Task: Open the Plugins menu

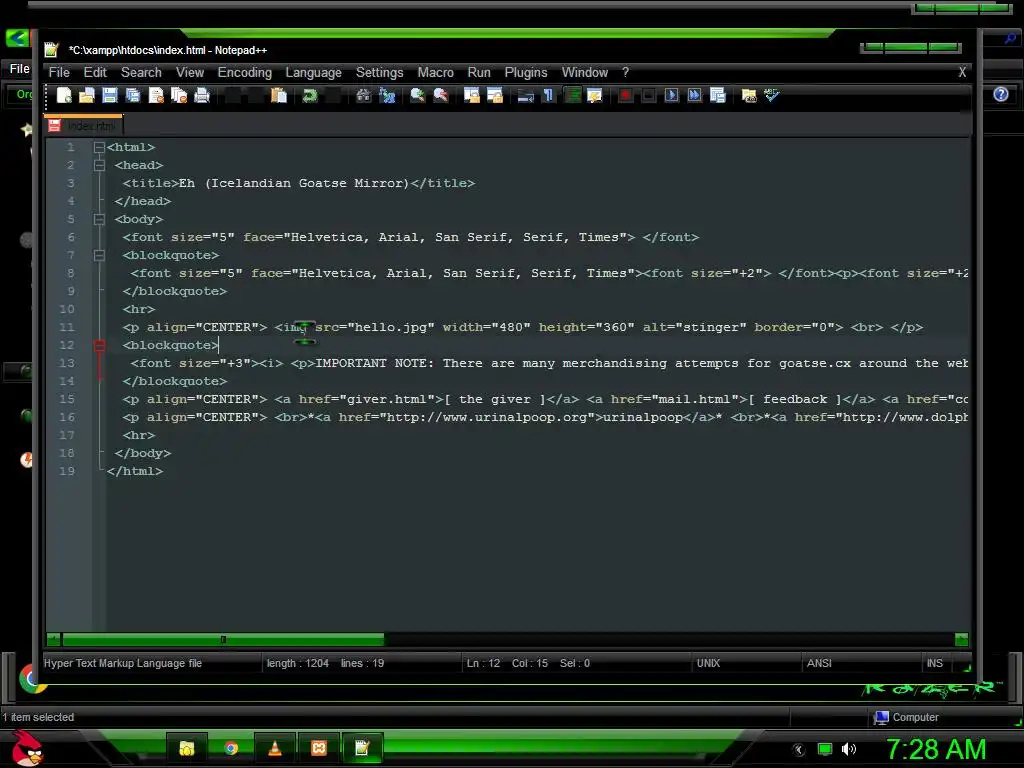Action: [x=526, y=72]
